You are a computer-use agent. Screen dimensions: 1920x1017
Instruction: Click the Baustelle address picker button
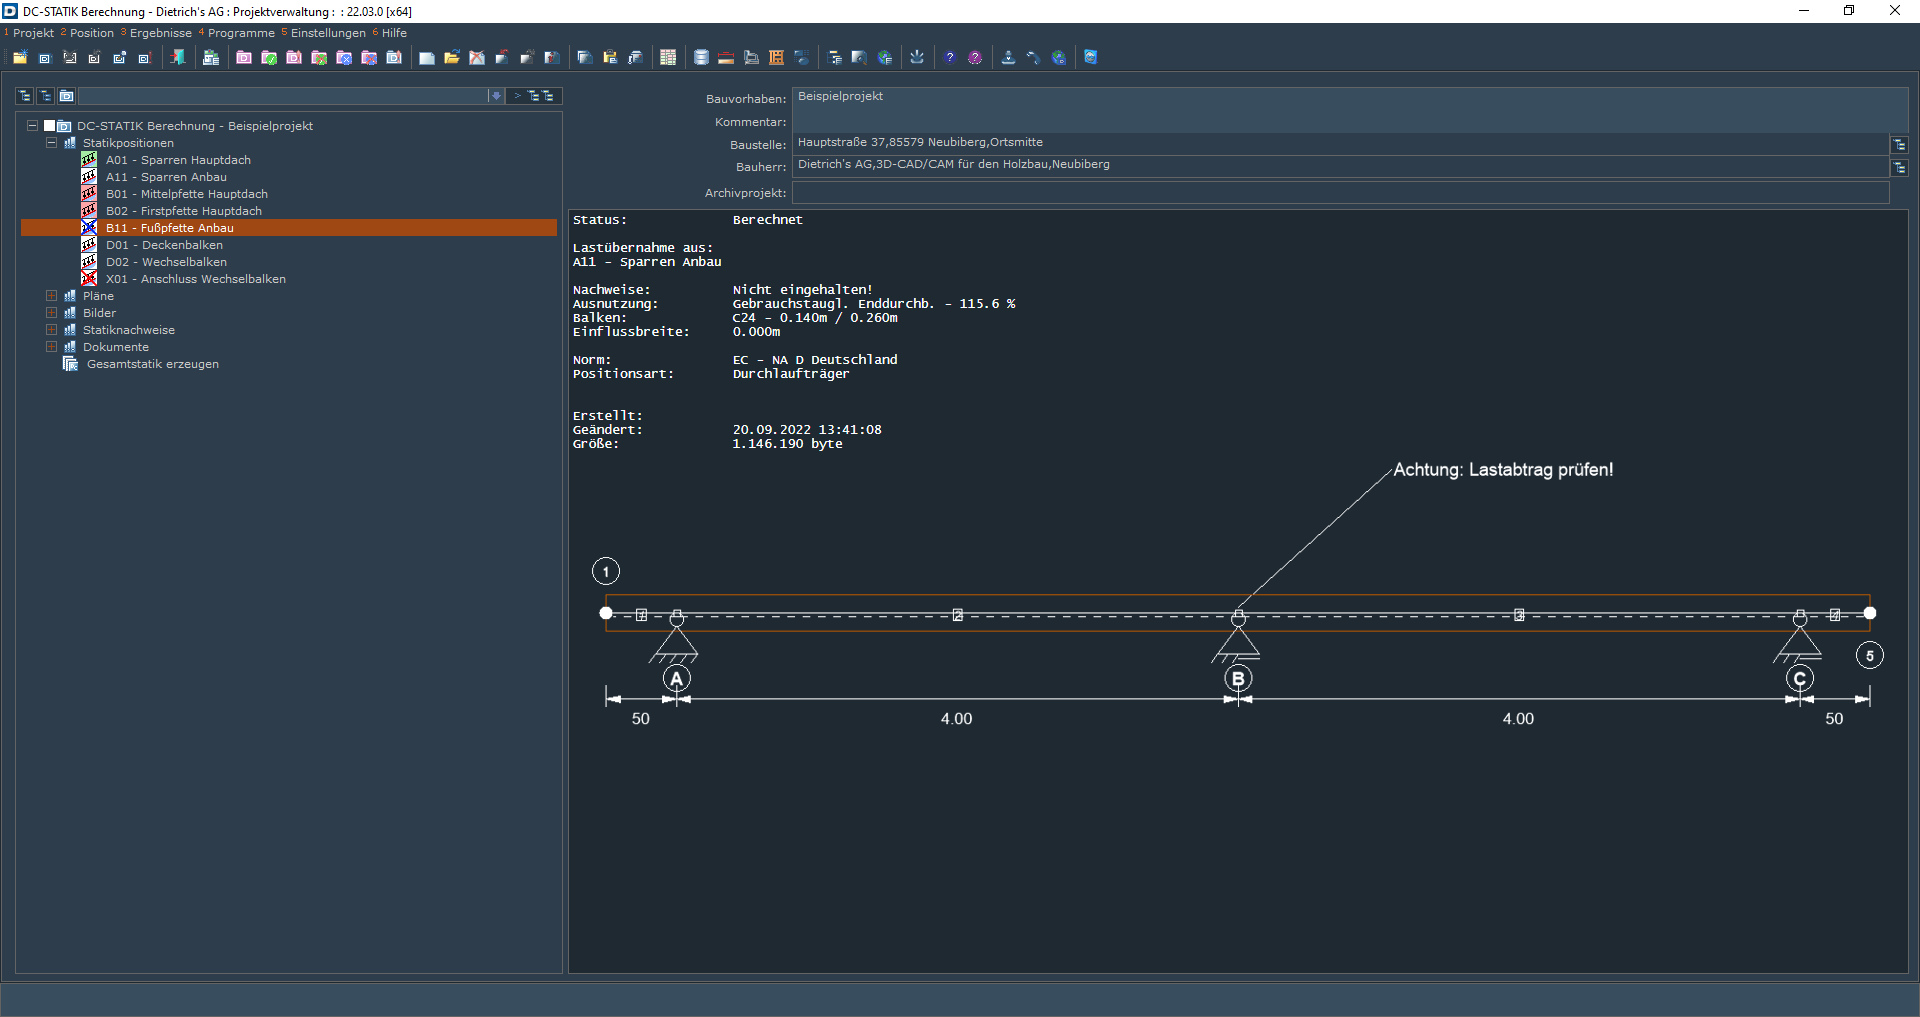1899,145
